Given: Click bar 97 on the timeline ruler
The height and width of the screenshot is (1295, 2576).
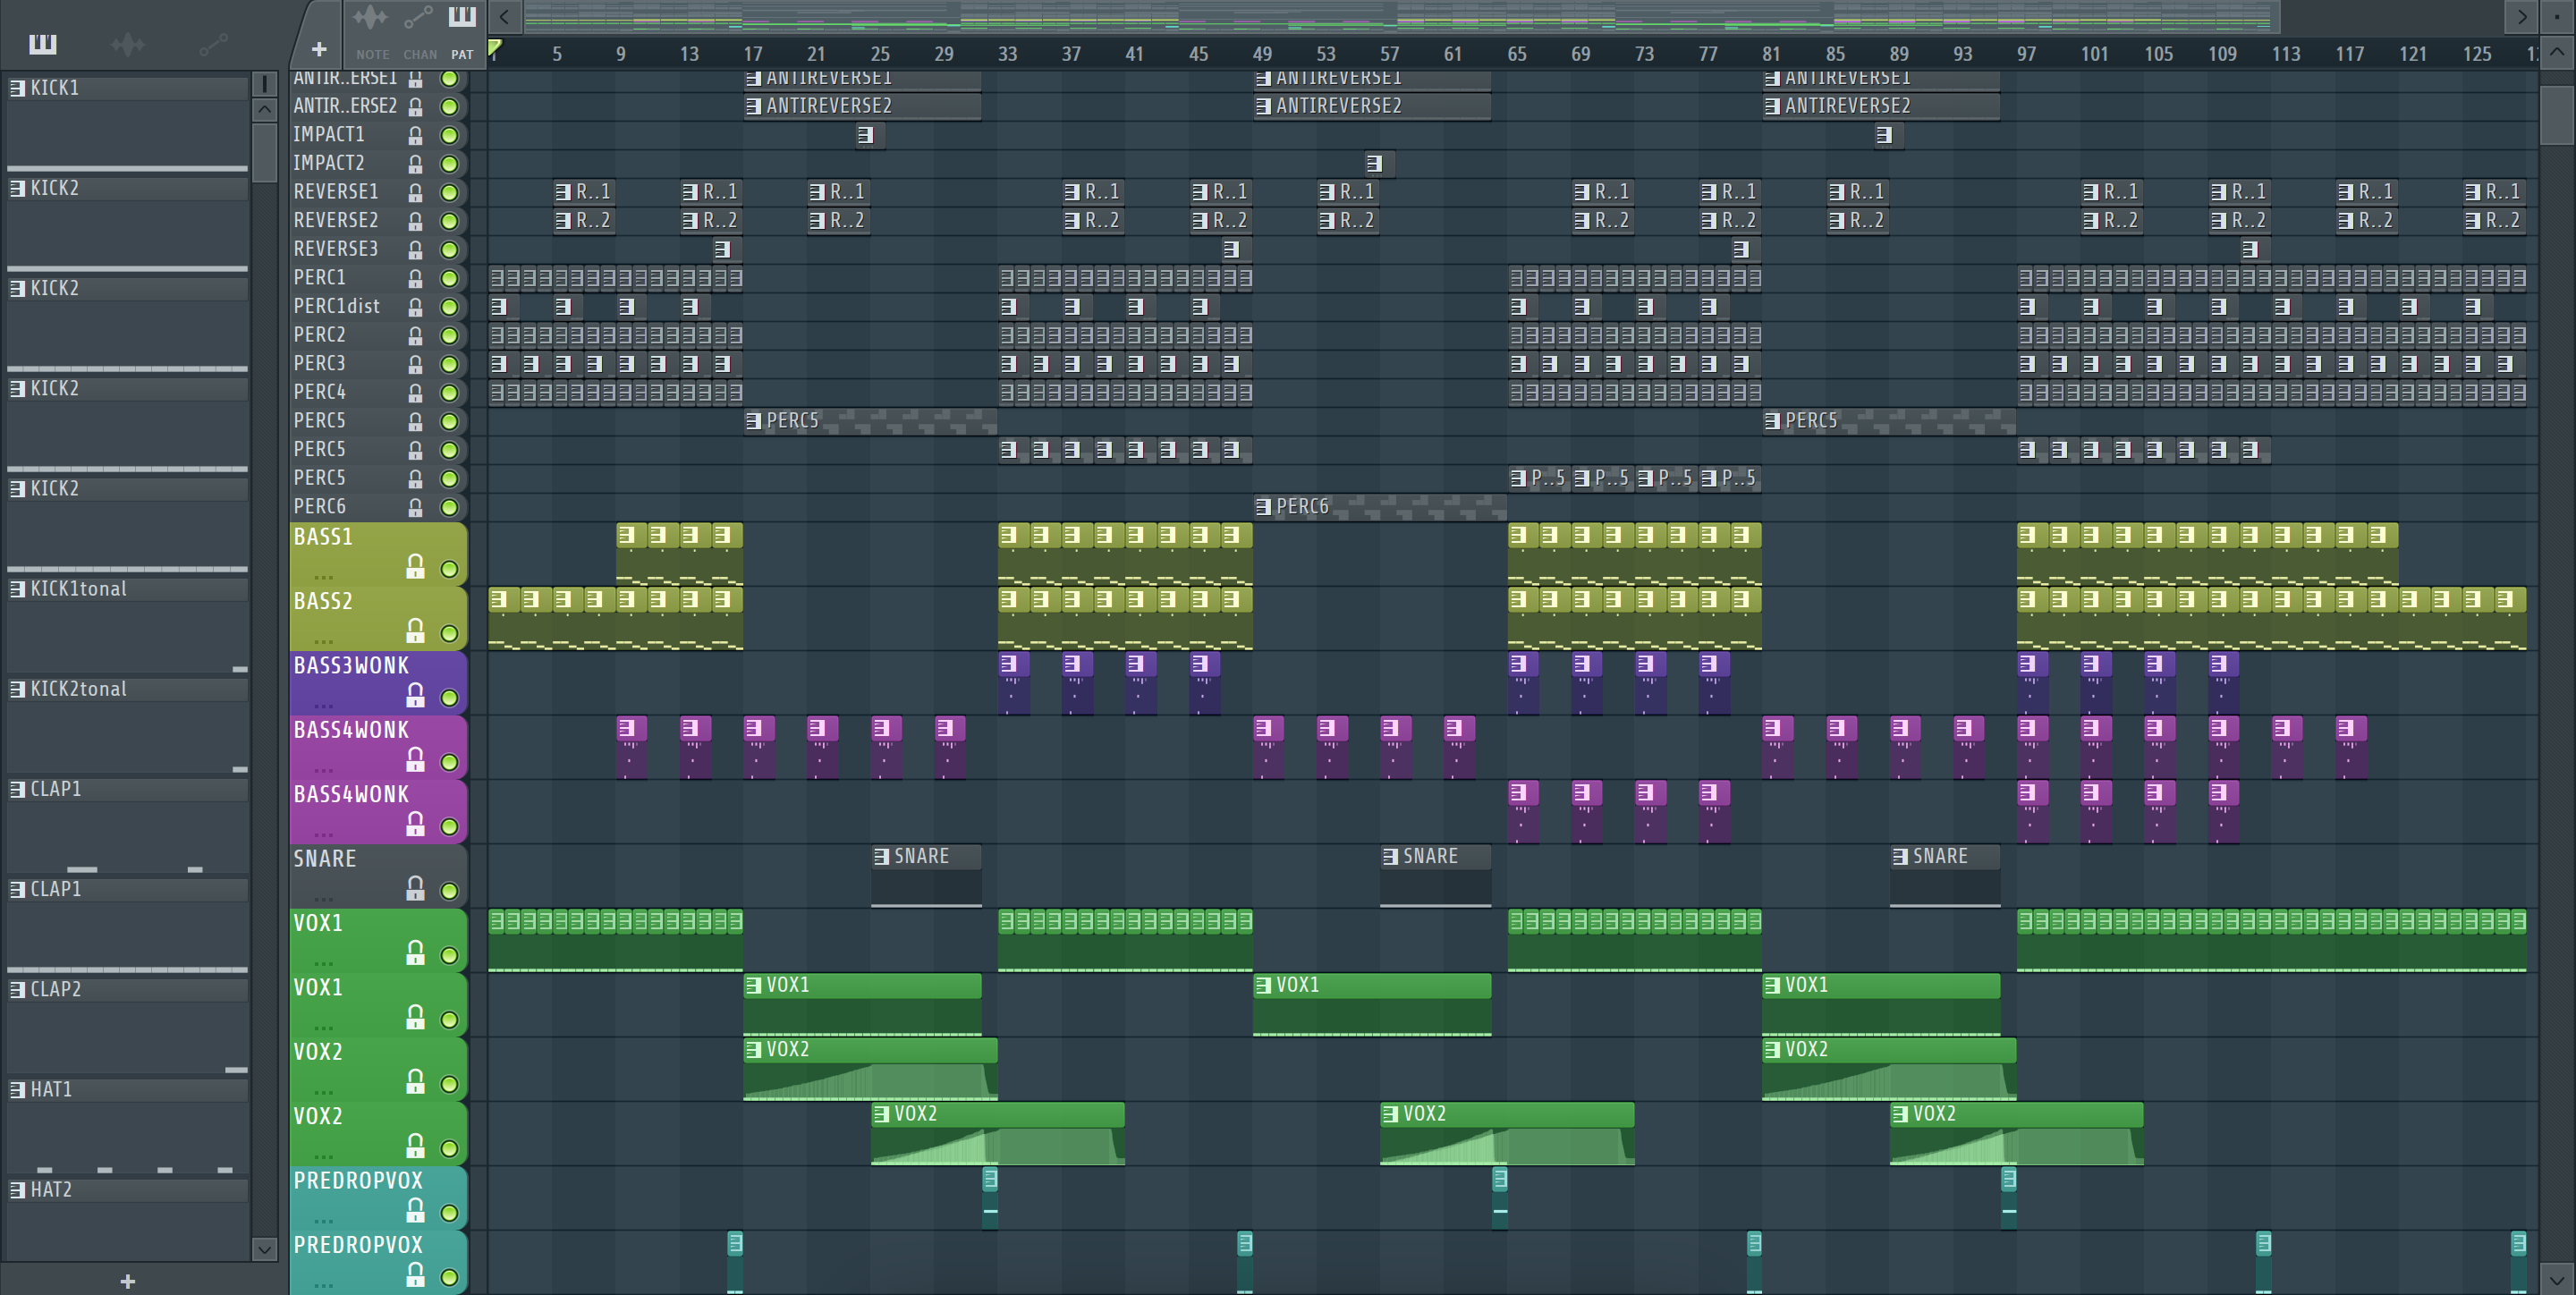Looking at the screenshot, I should pyautogui.click(x=2026, y=54).
